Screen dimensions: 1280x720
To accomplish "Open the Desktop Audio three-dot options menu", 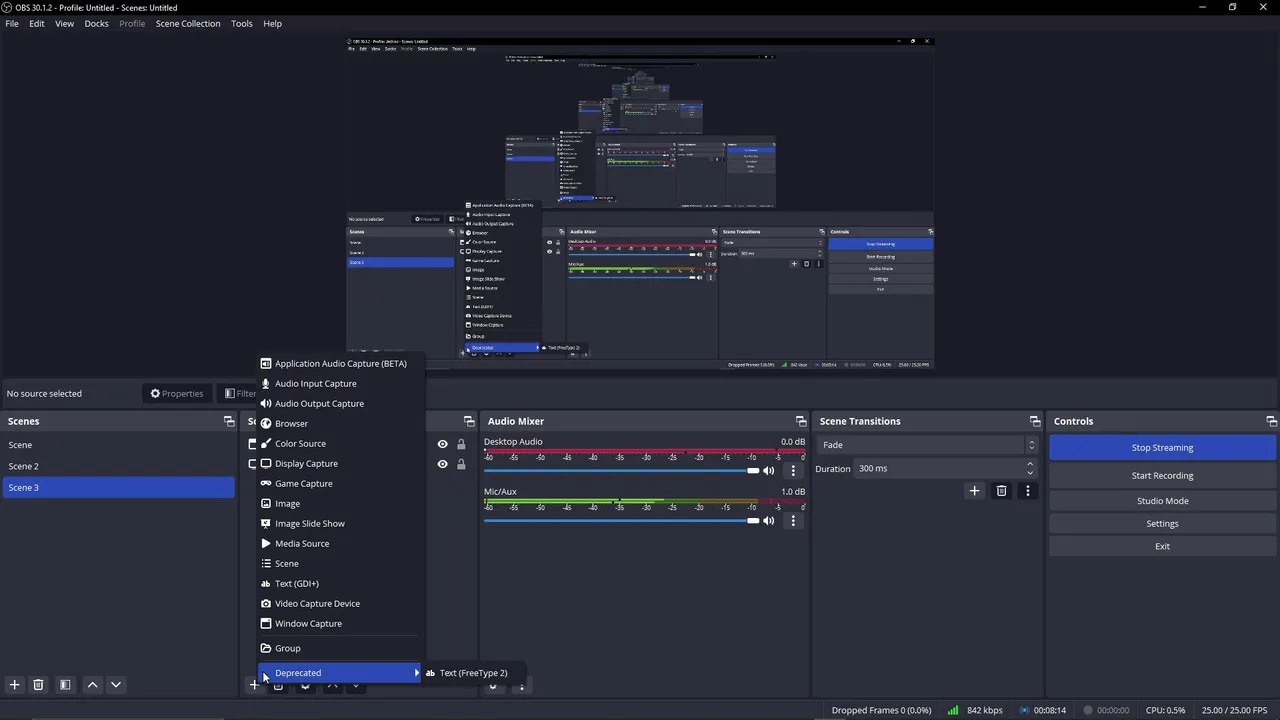I will [x=793, y=470].
